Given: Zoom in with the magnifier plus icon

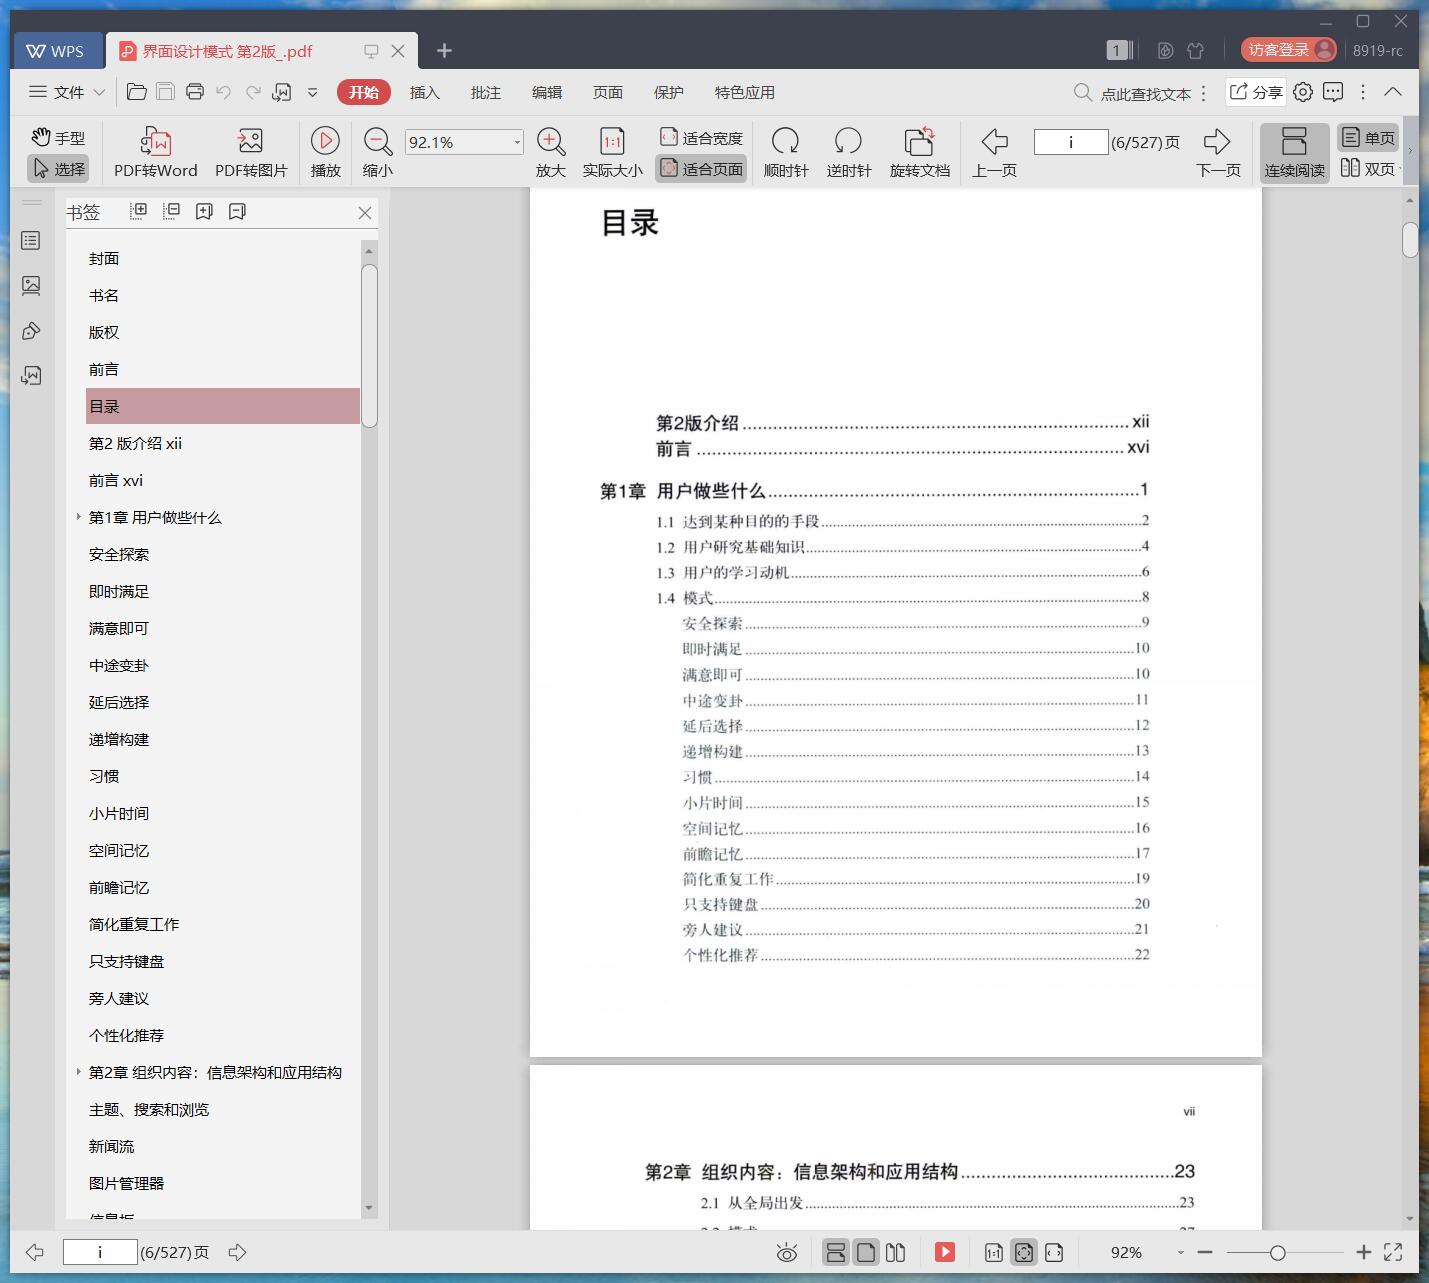Looking at the screenshot, I should coord(551,153).
